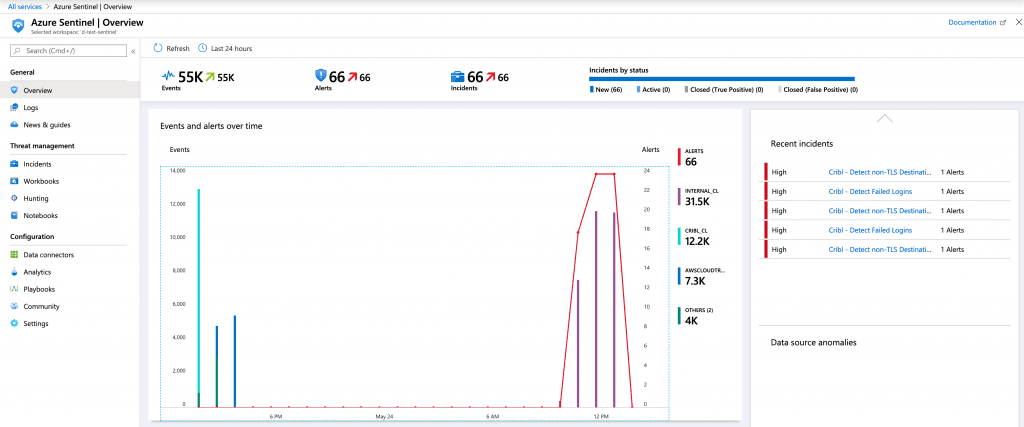
Task: Click the Notebooks icon in sidebar
Action: pos(14,215)
